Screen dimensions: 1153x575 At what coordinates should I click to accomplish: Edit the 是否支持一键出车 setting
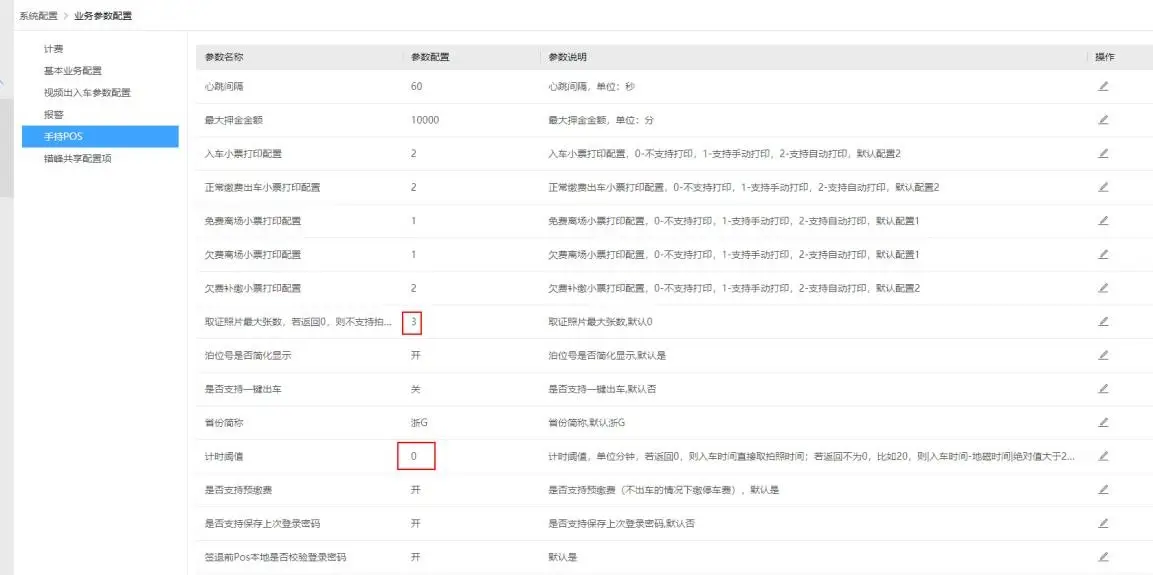[1103, 388]
